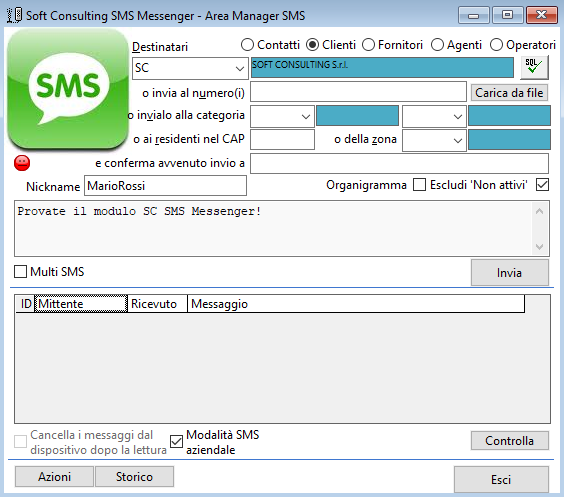The image size is (564, 497).
Task: Open the first categoria dropdown
Action: click(306, 117)
